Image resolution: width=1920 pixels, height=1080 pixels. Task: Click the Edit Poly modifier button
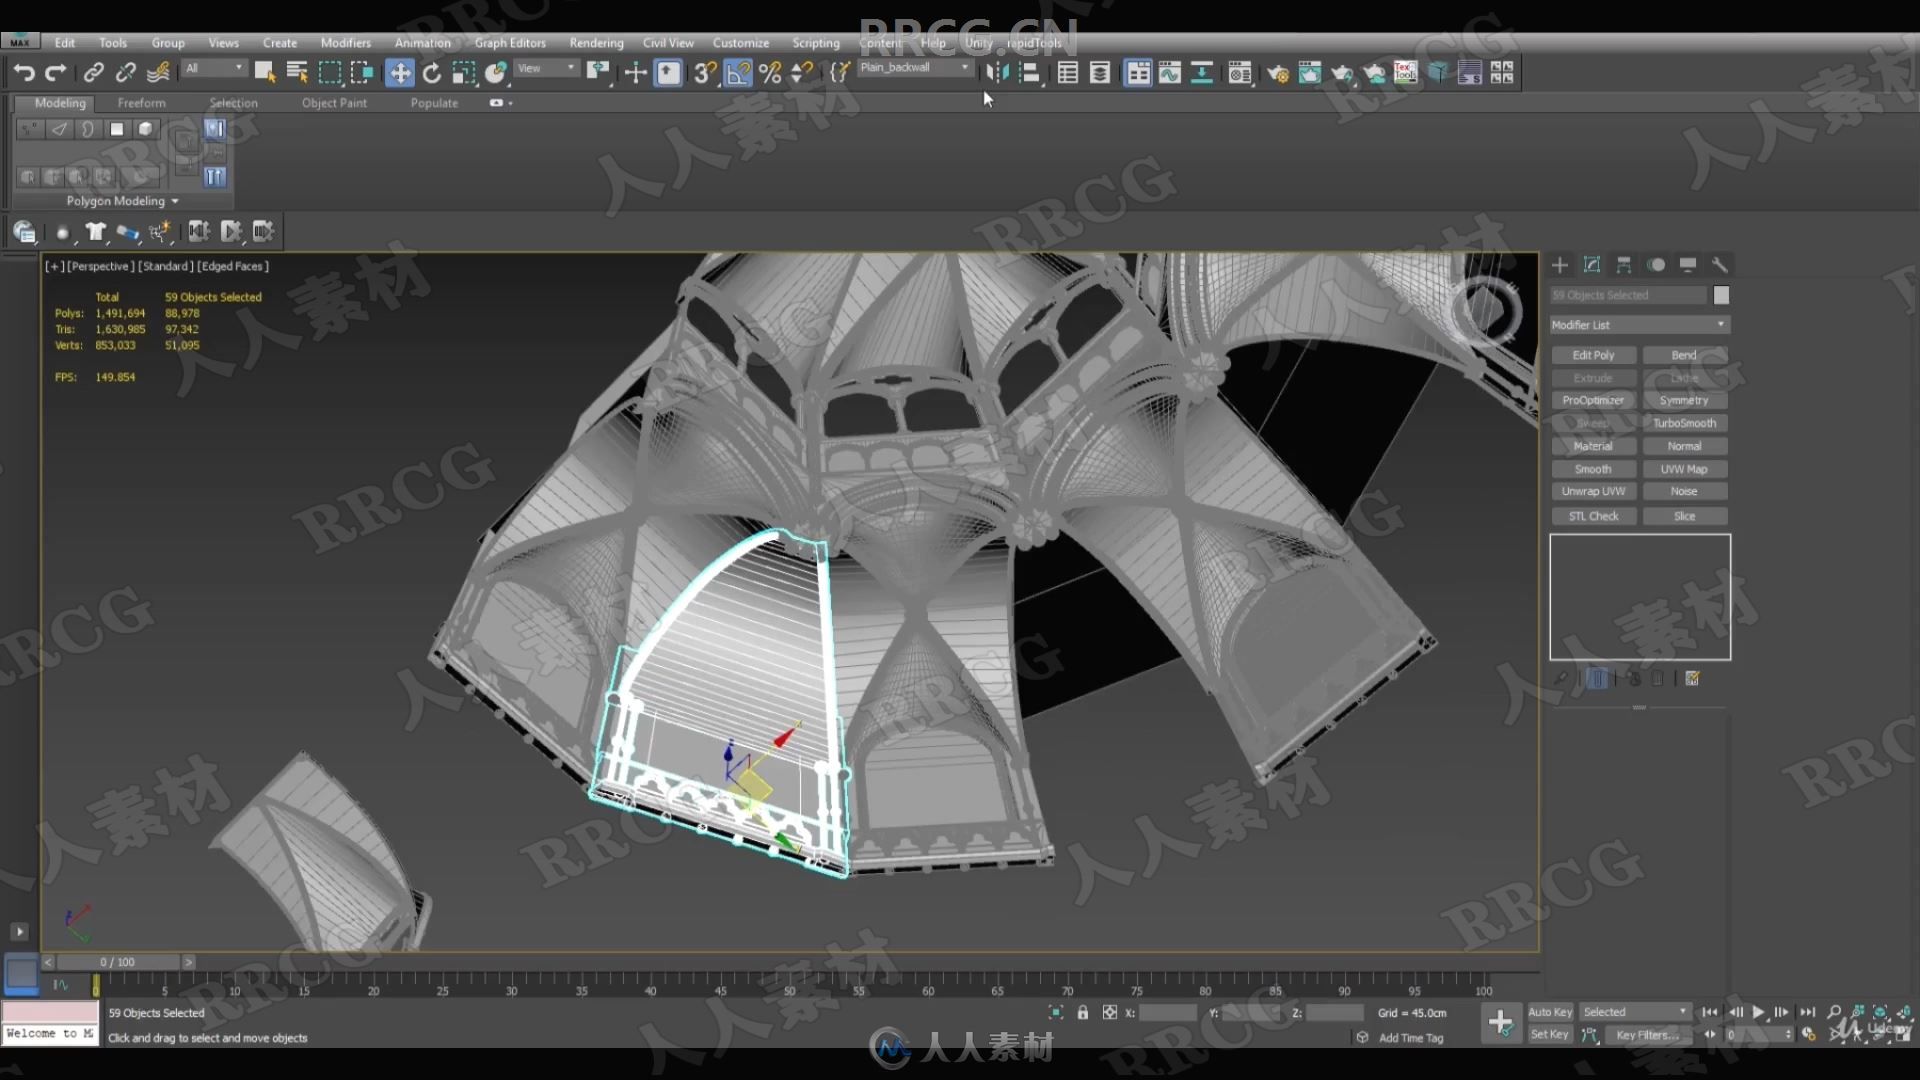click(1590, 355)
